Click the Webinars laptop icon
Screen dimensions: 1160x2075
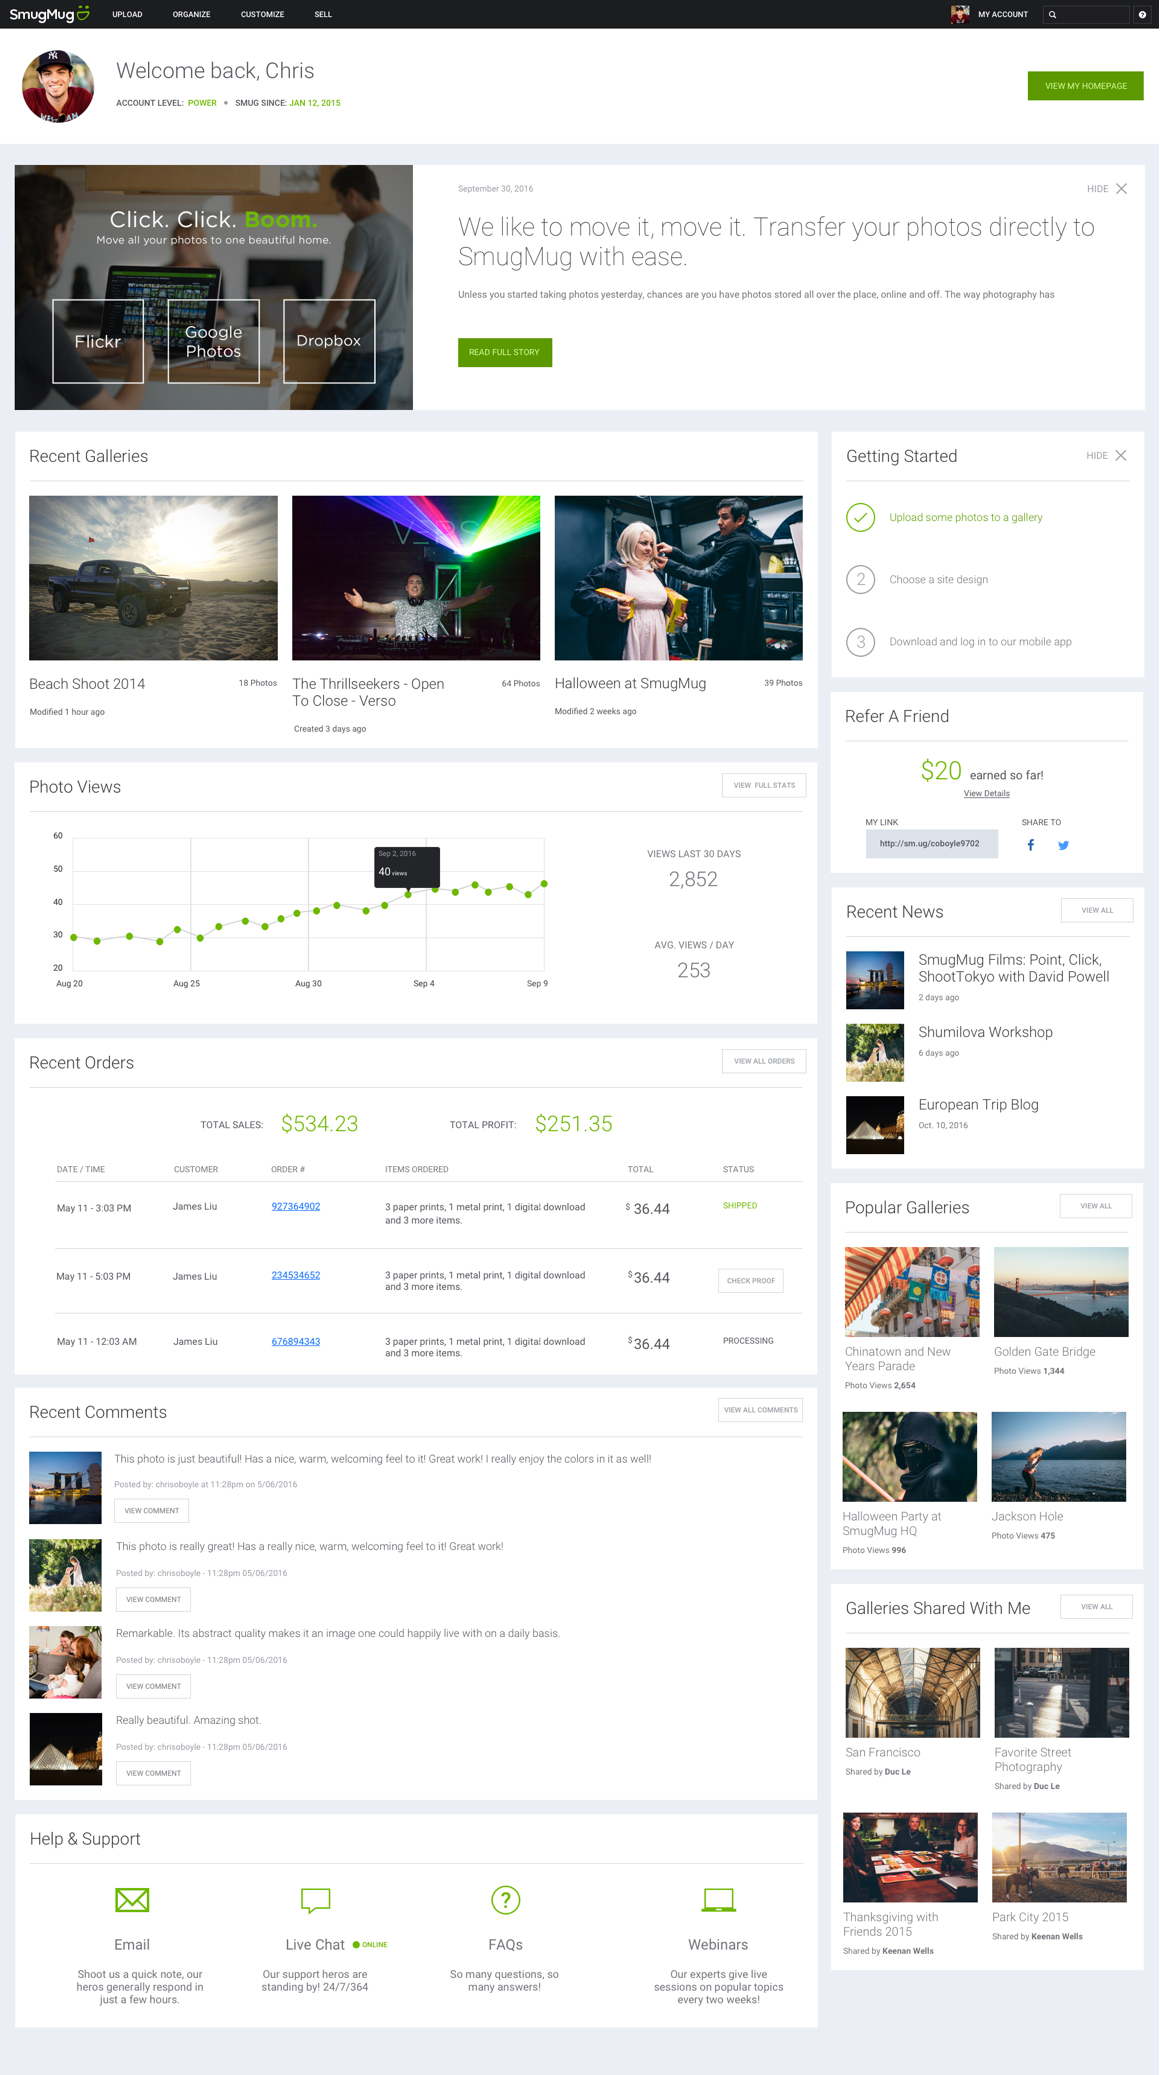tap(718, 1900)
